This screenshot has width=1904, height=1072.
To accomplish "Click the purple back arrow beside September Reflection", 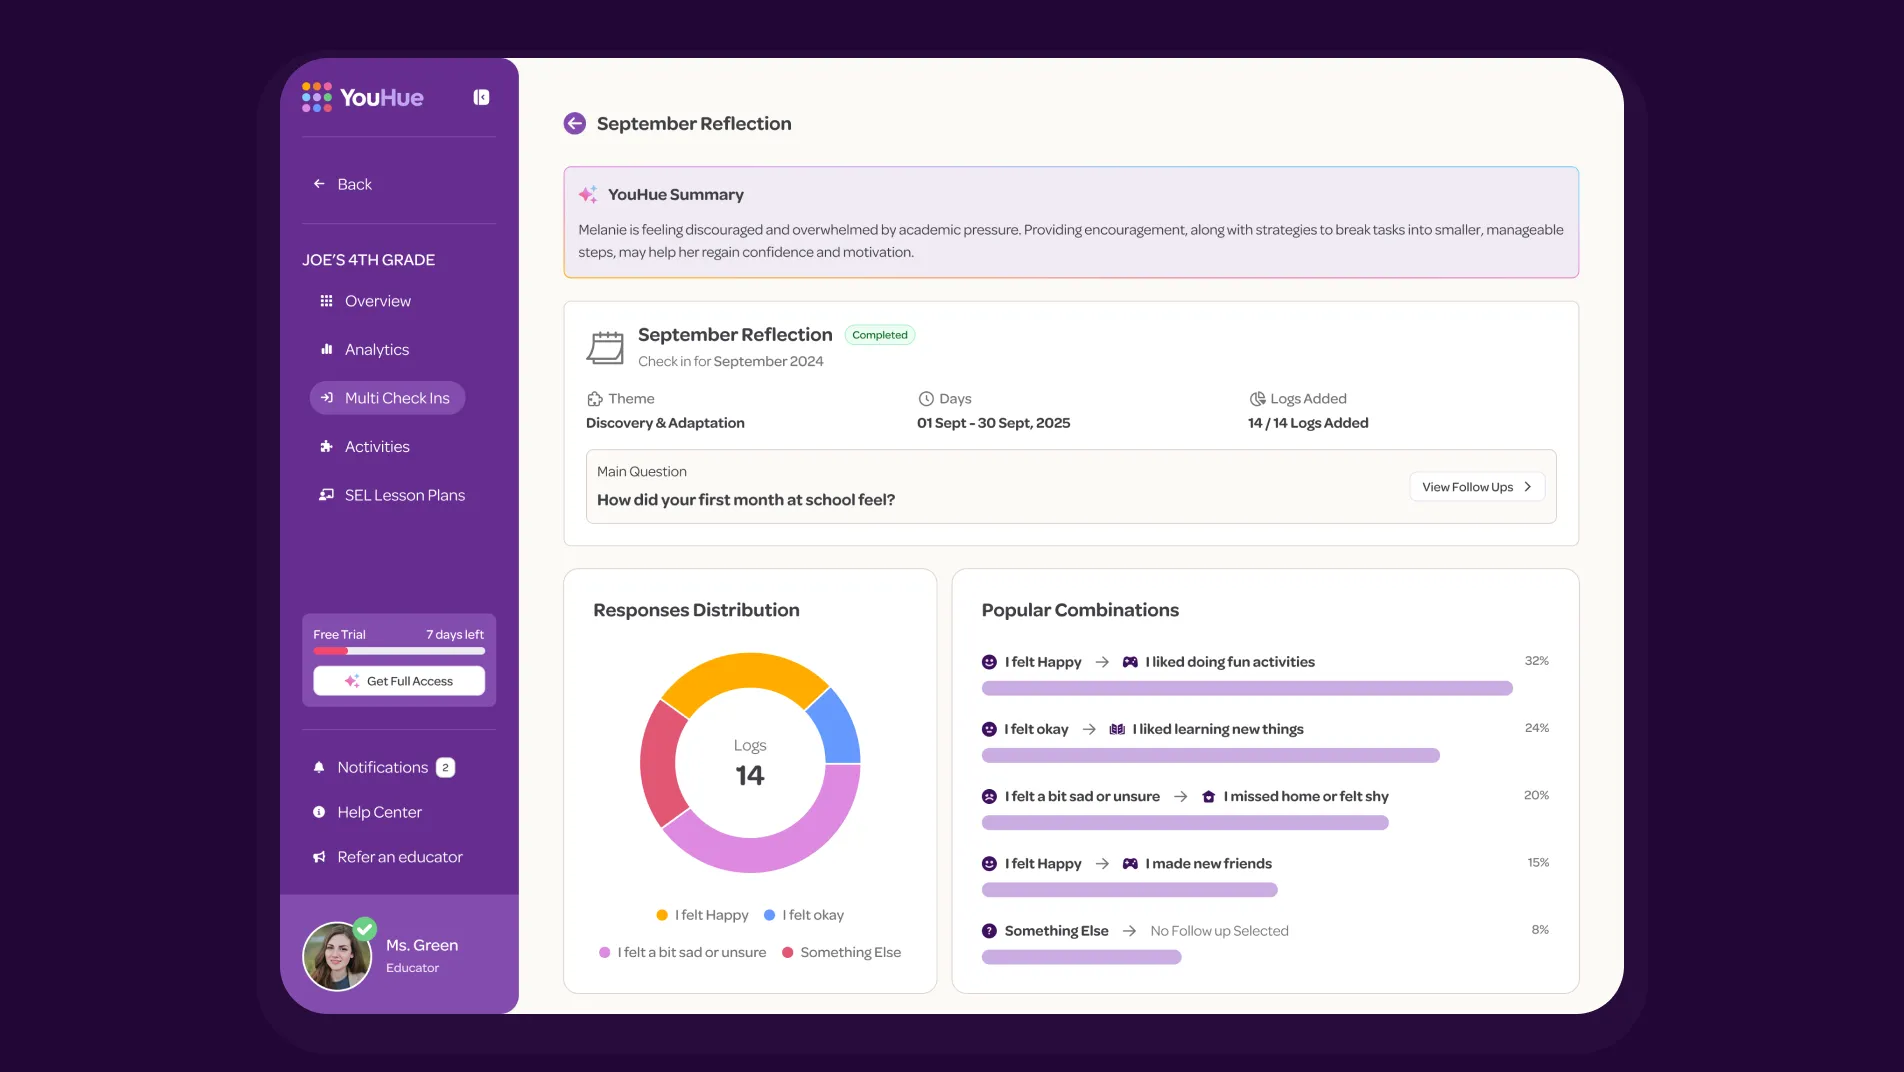I will (575, 123).
